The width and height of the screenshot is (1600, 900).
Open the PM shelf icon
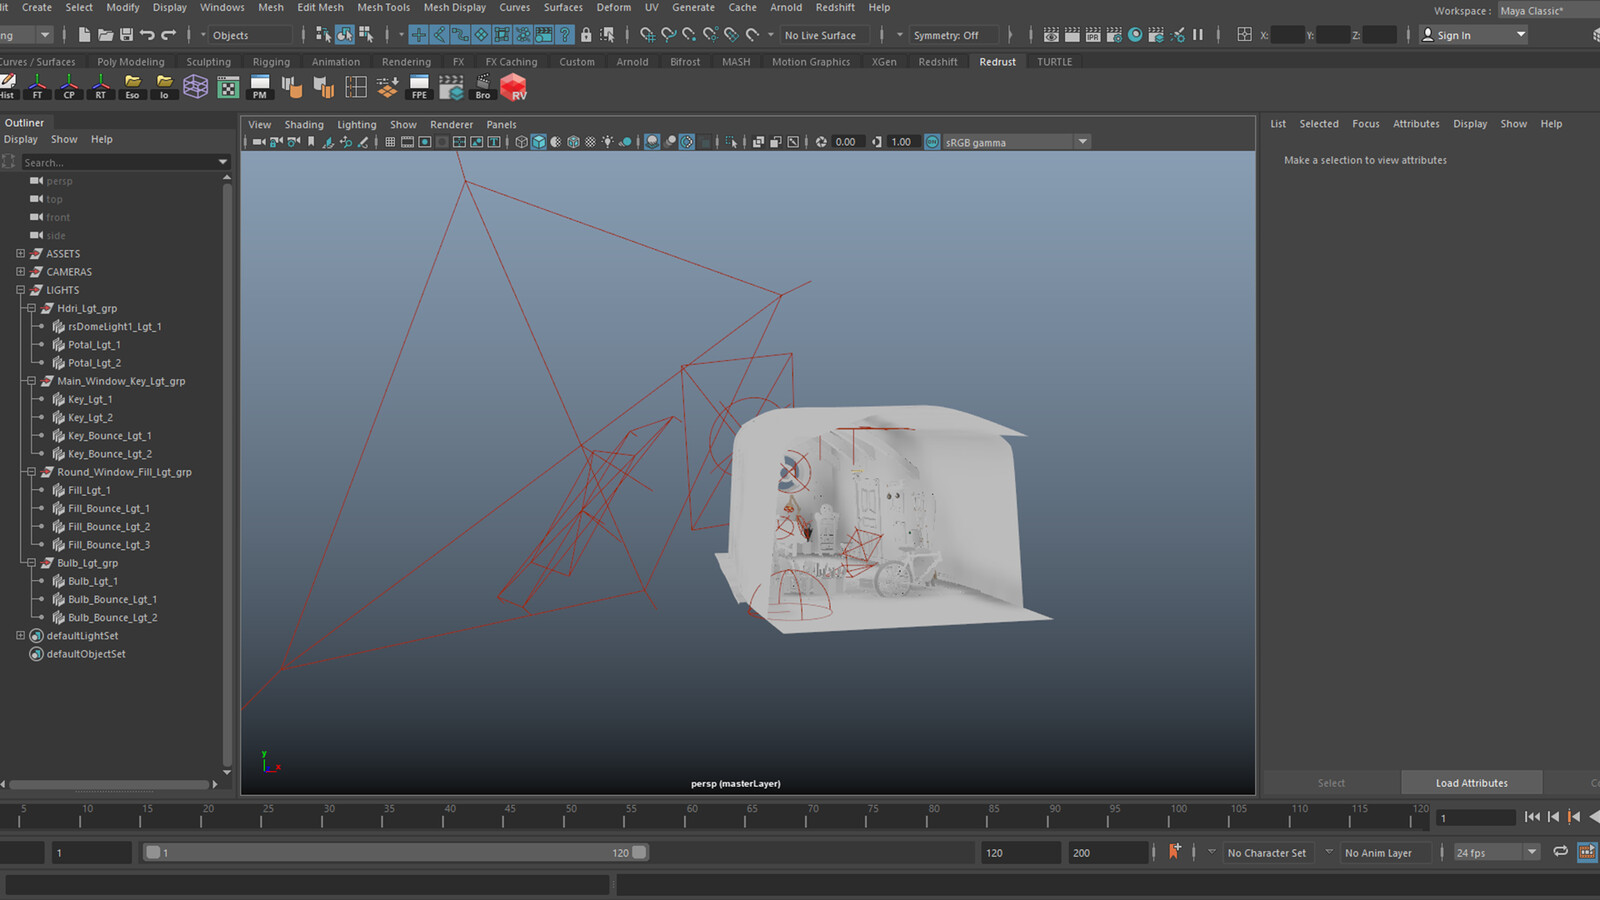tap(260, 88)
